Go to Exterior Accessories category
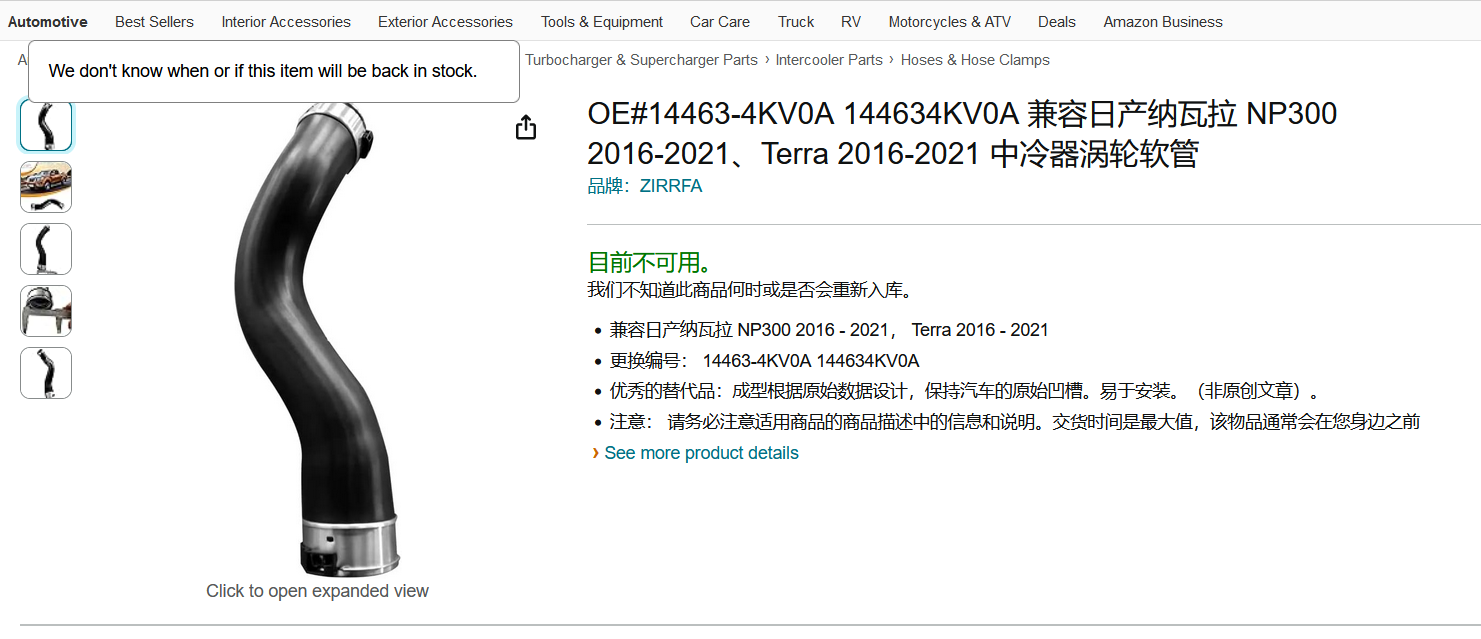 (x=445, y=22)
